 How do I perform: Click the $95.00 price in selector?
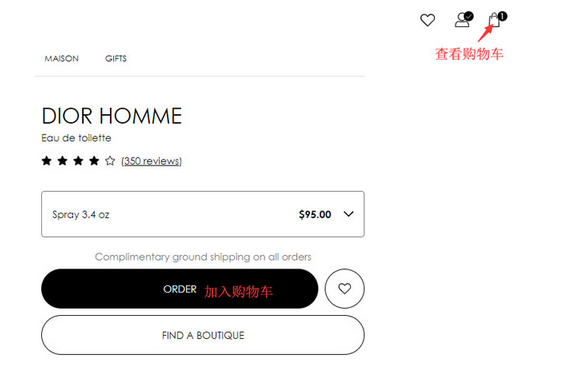point(315,215)
